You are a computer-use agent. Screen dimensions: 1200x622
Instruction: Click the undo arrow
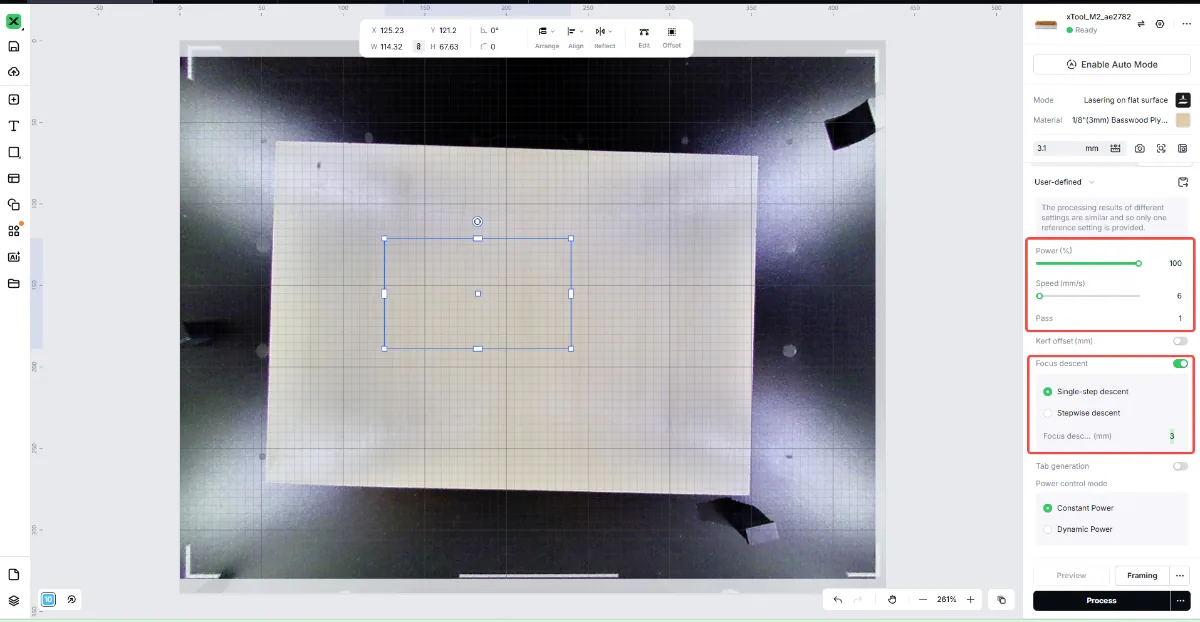point(838,599)
